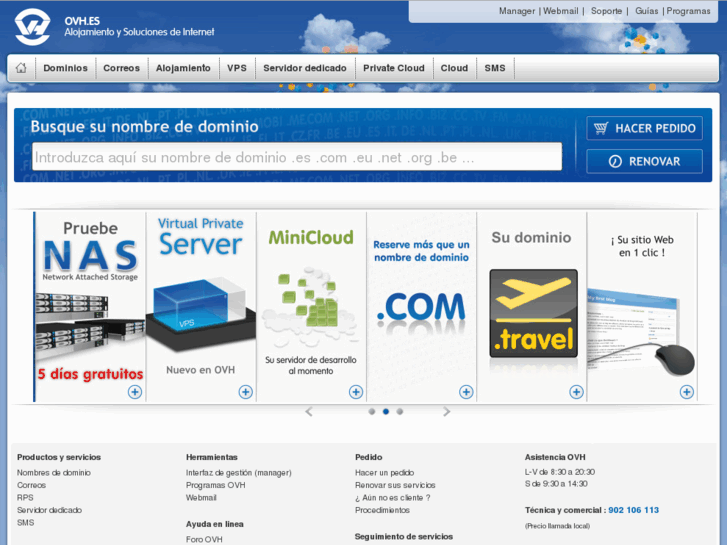Image resolution: width=727 pixels, height=545 pixels.
Task: Open the Pruebe NAS promo card
Action: pyautogui.click(x=90, y=307)
